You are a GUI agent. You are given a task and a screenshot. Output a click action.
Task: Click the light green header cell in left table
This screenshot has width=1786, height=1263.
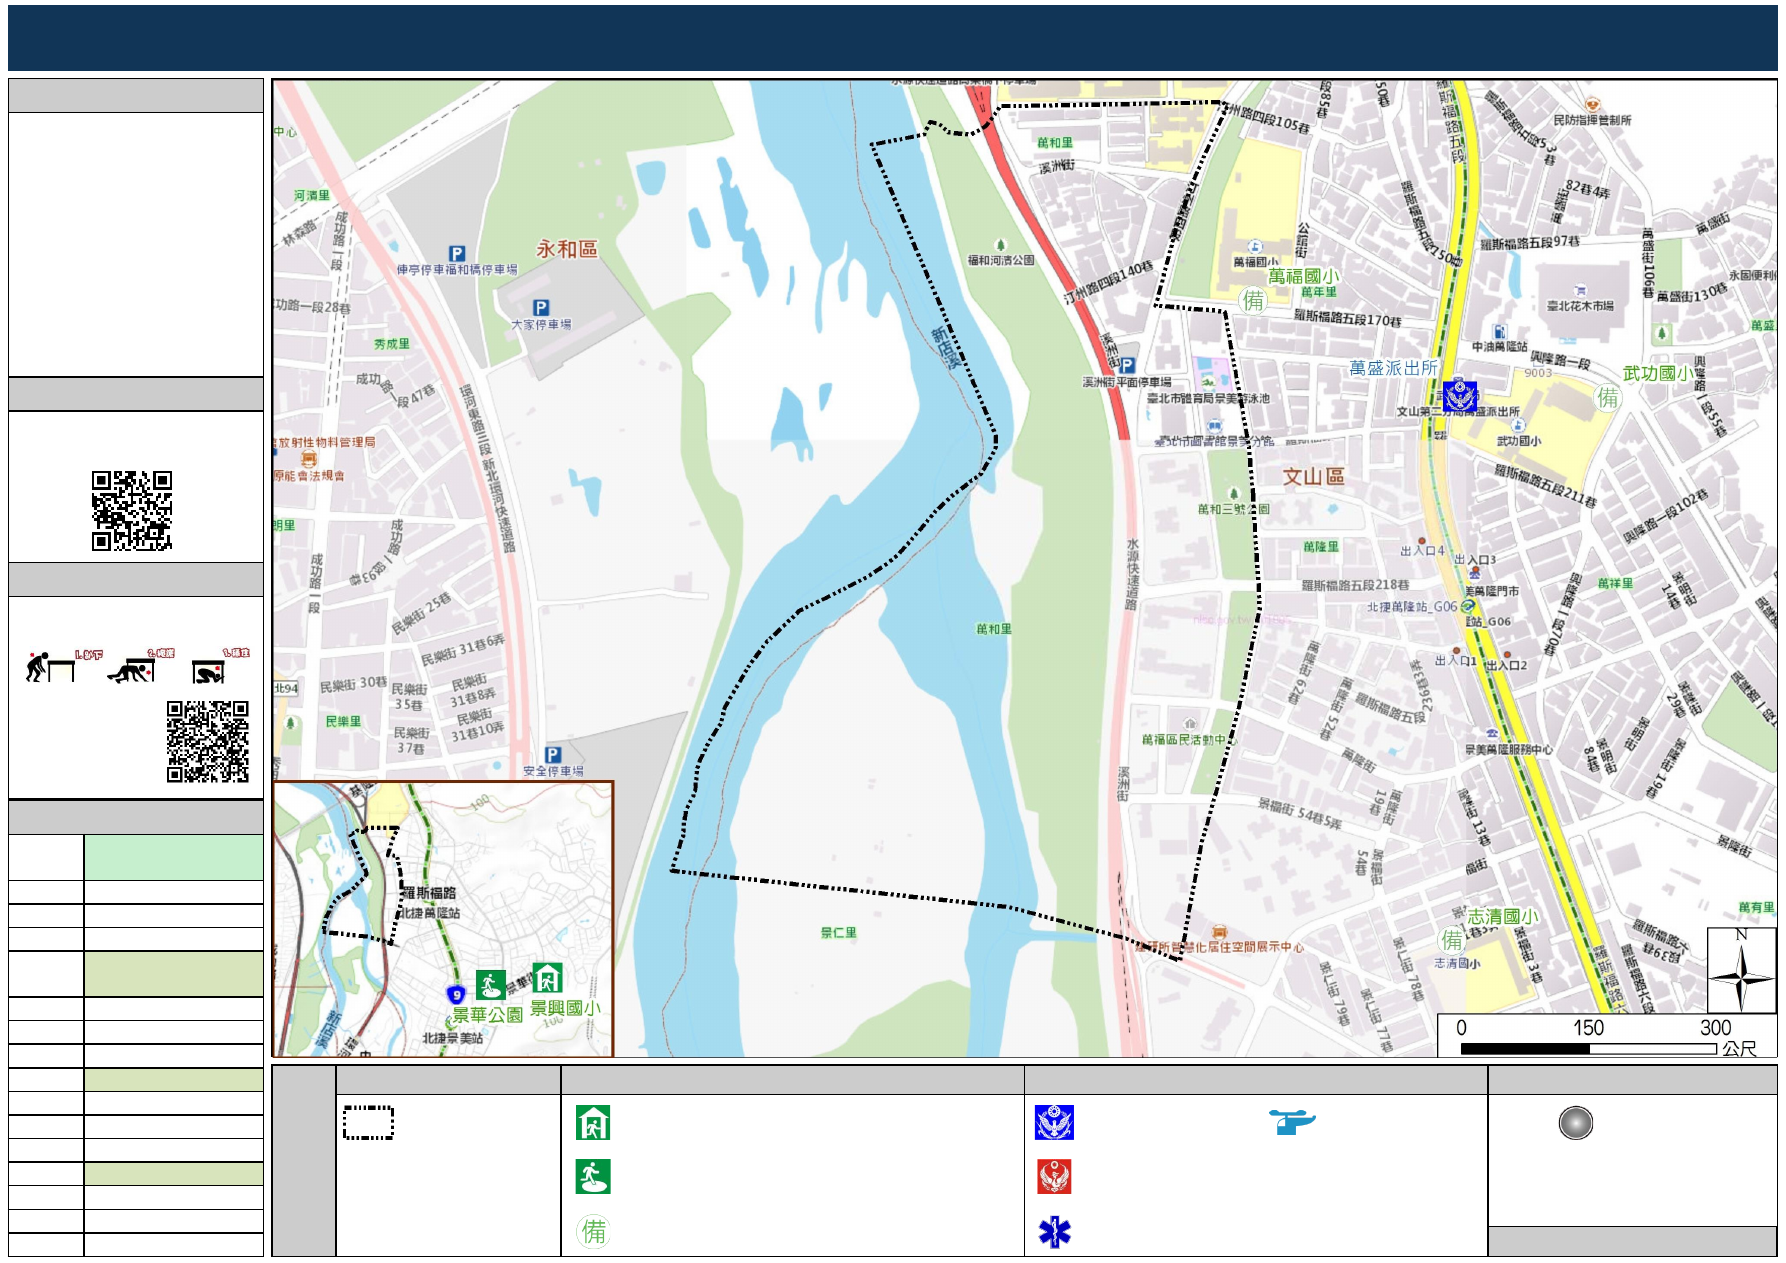173,858
